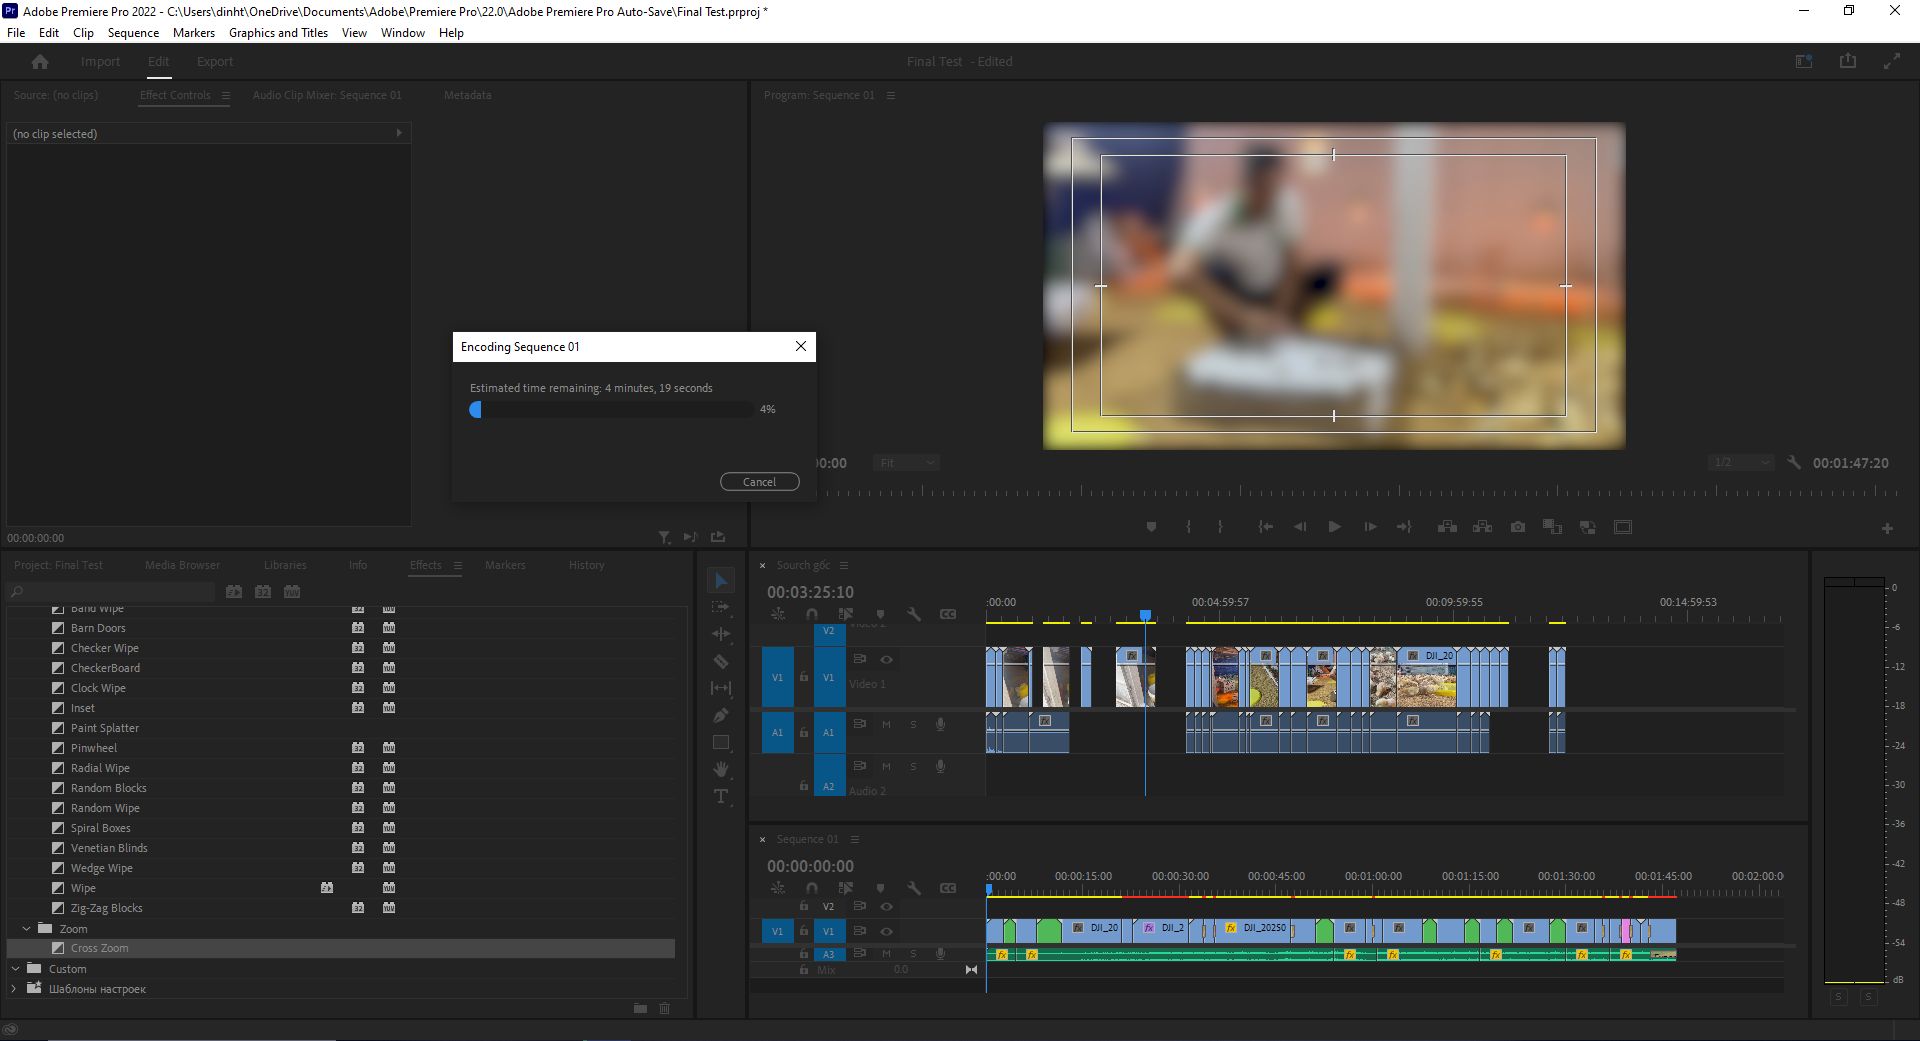Select the Rectangle tool

(x=721, y=742)
